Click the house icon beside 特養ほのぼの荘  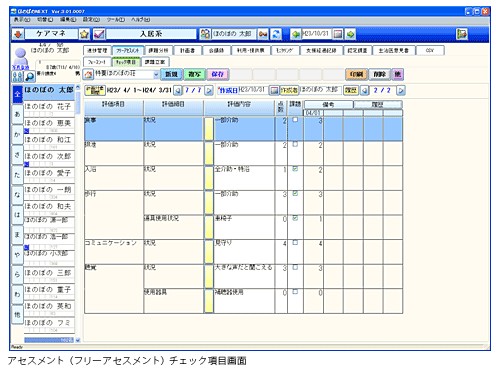(x=88, y=74)
